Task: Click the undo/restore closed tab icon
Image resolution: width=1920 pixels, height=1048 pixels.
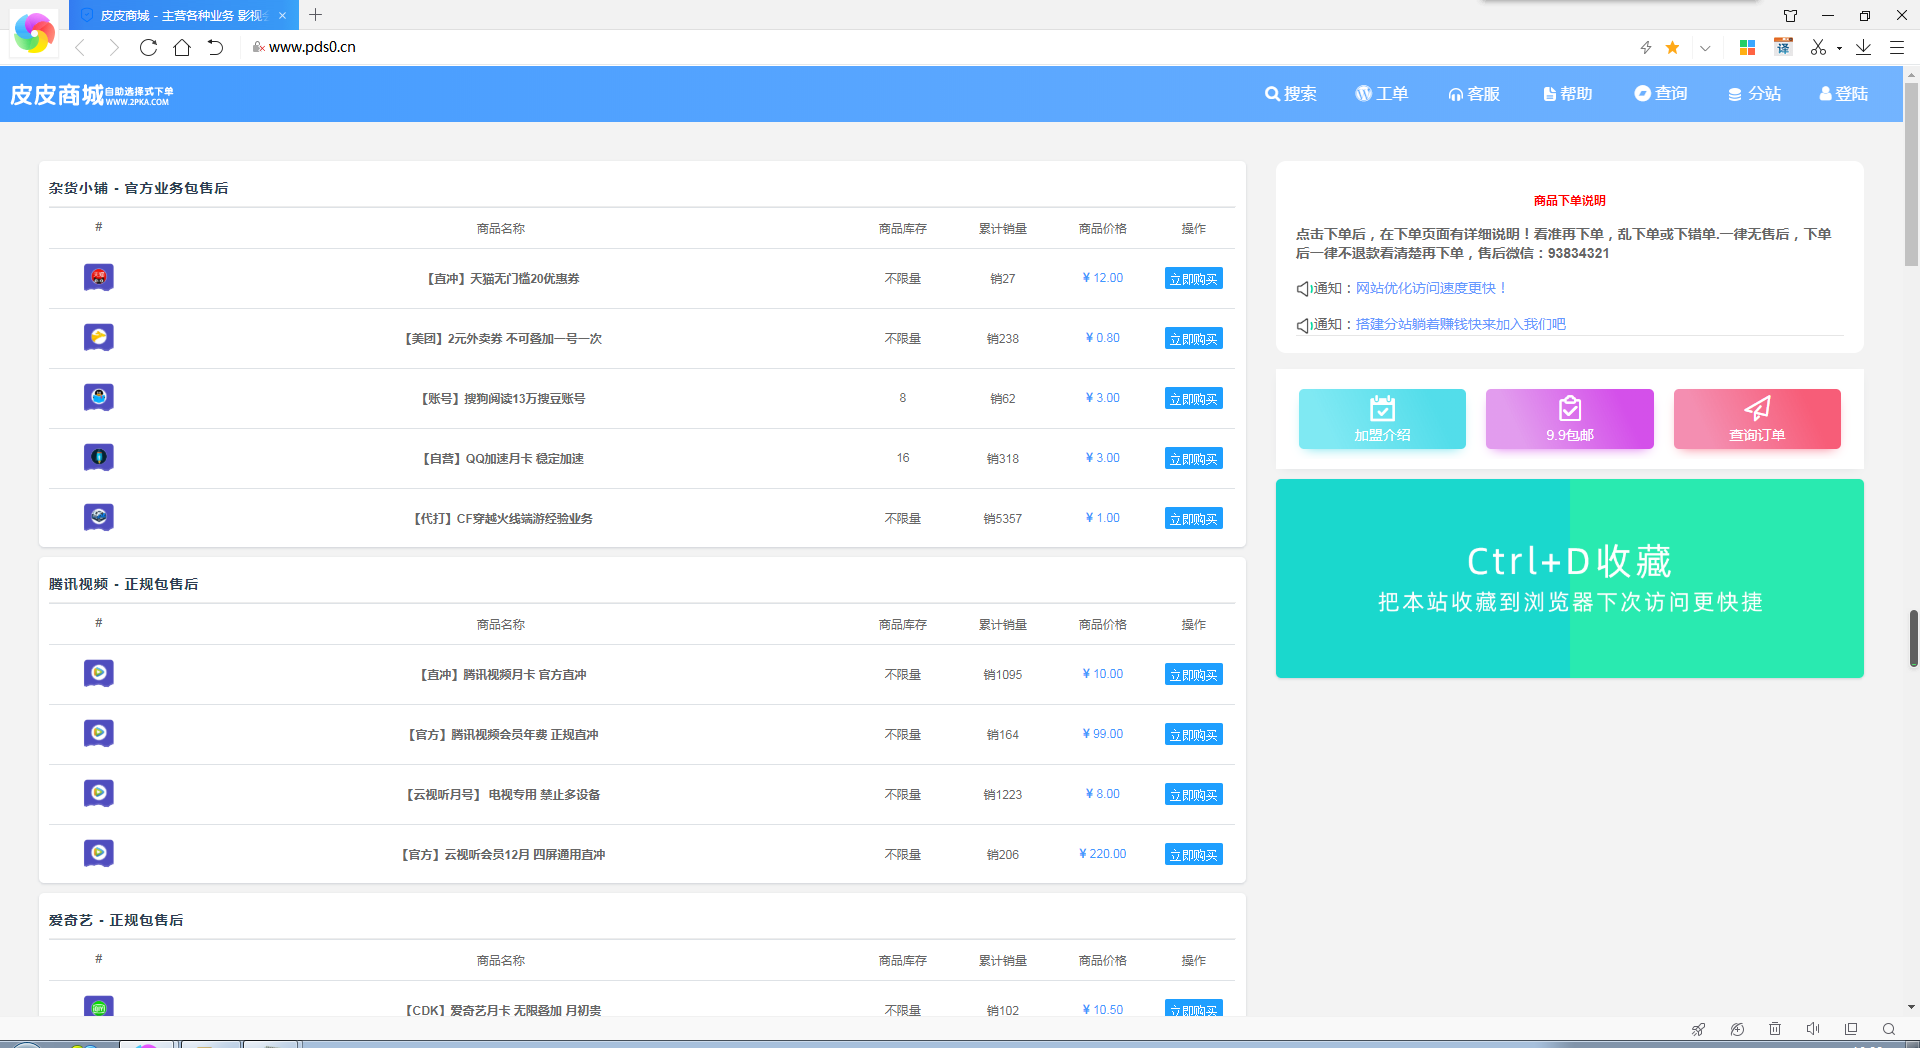Action: tap(215, 47)
